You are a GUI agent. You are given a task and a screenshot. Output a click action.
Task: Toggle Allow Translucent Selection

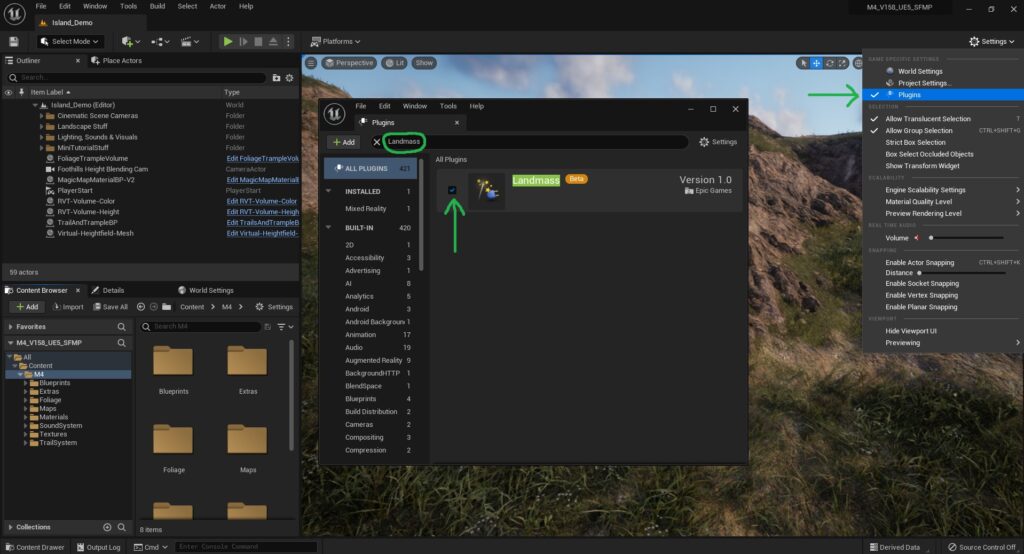927,119
